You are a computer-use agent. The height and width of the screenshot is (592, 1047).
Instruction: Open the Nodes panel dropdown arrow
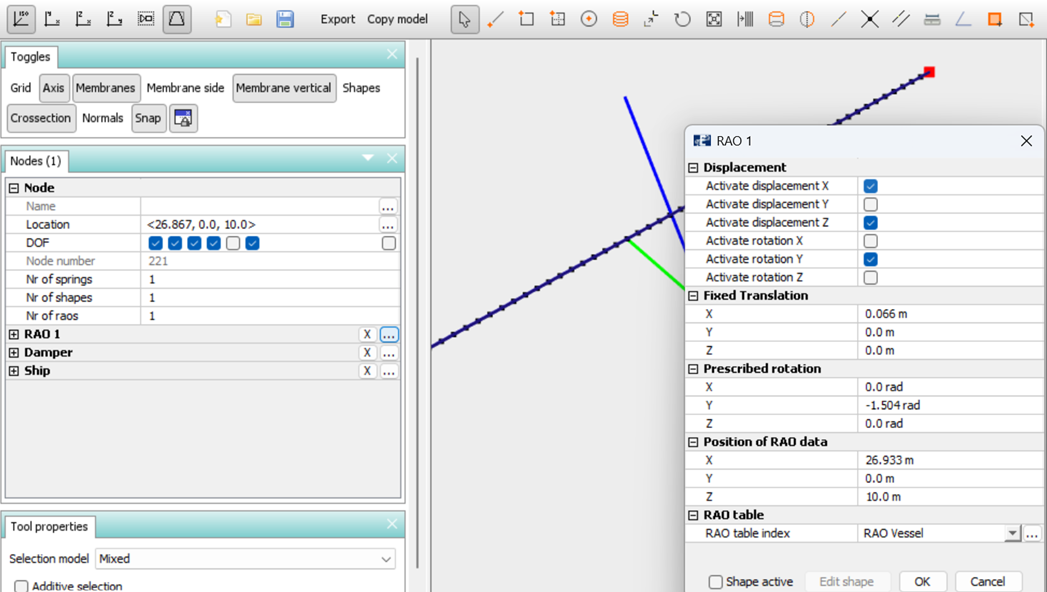368,158
